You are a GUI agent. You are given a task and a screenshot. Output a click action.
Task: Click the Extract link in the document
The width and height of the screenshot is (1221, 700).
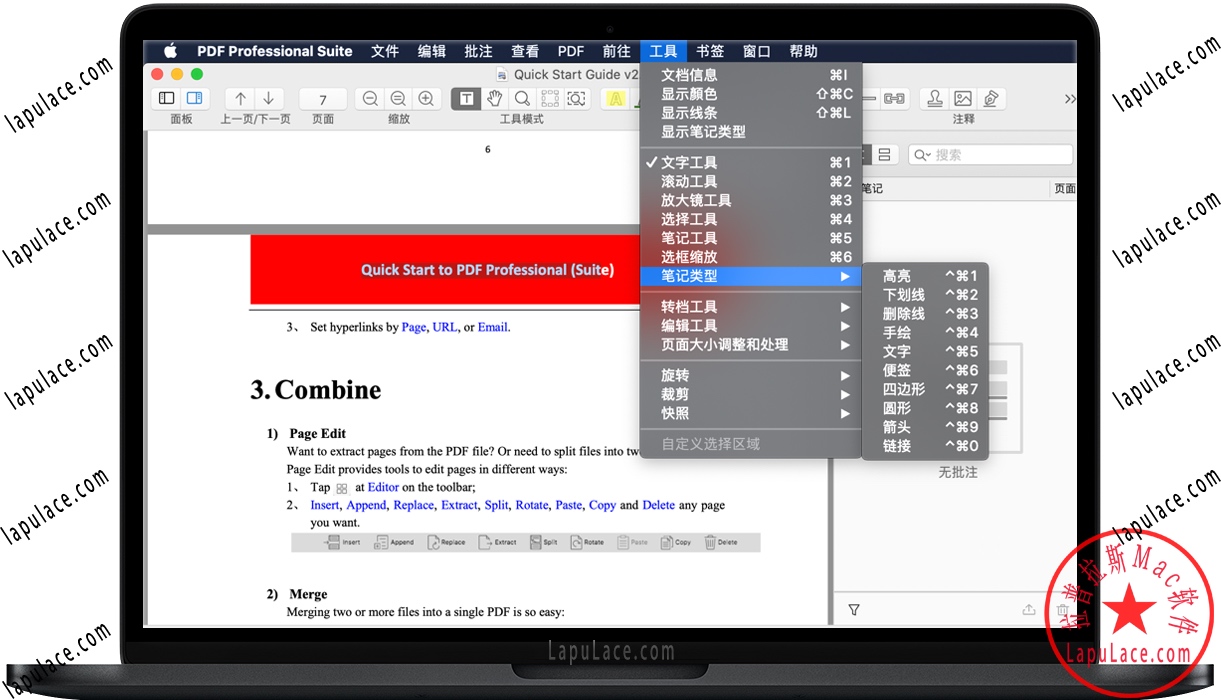[x=459, y=505]
